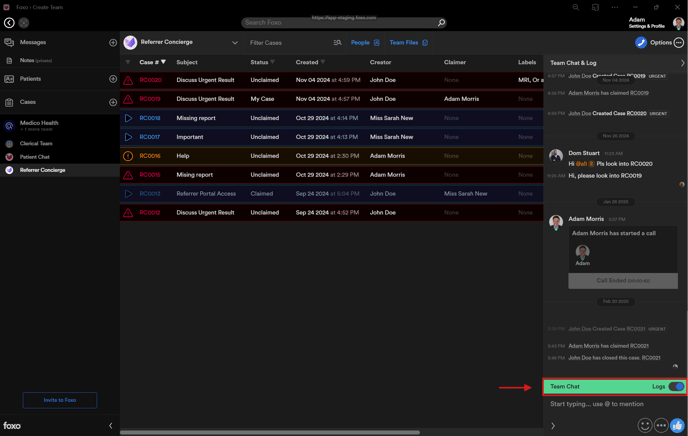The width and height of the screenshot is (688, 436).
Task: Click the second round icon next to back arrow
Action: (24, 23)
